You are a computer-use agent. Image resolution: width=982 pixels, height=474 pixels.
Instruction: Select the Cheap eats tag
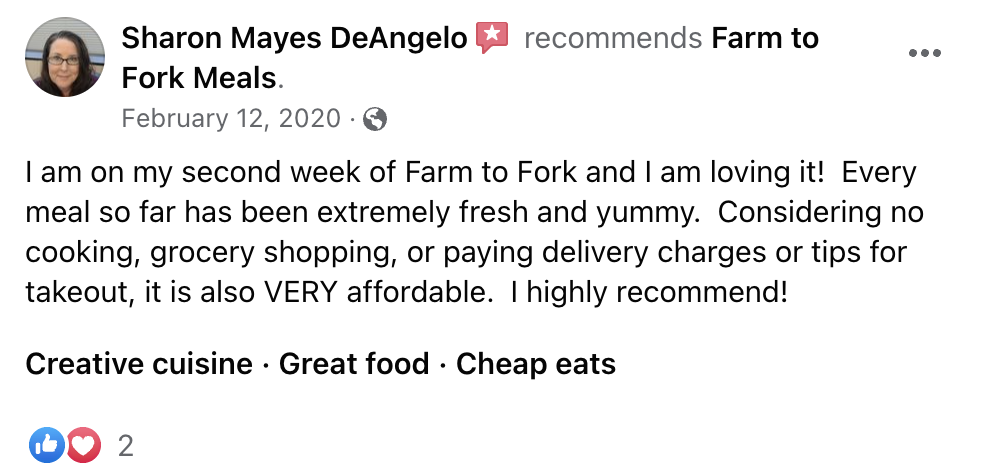(535, 364)
